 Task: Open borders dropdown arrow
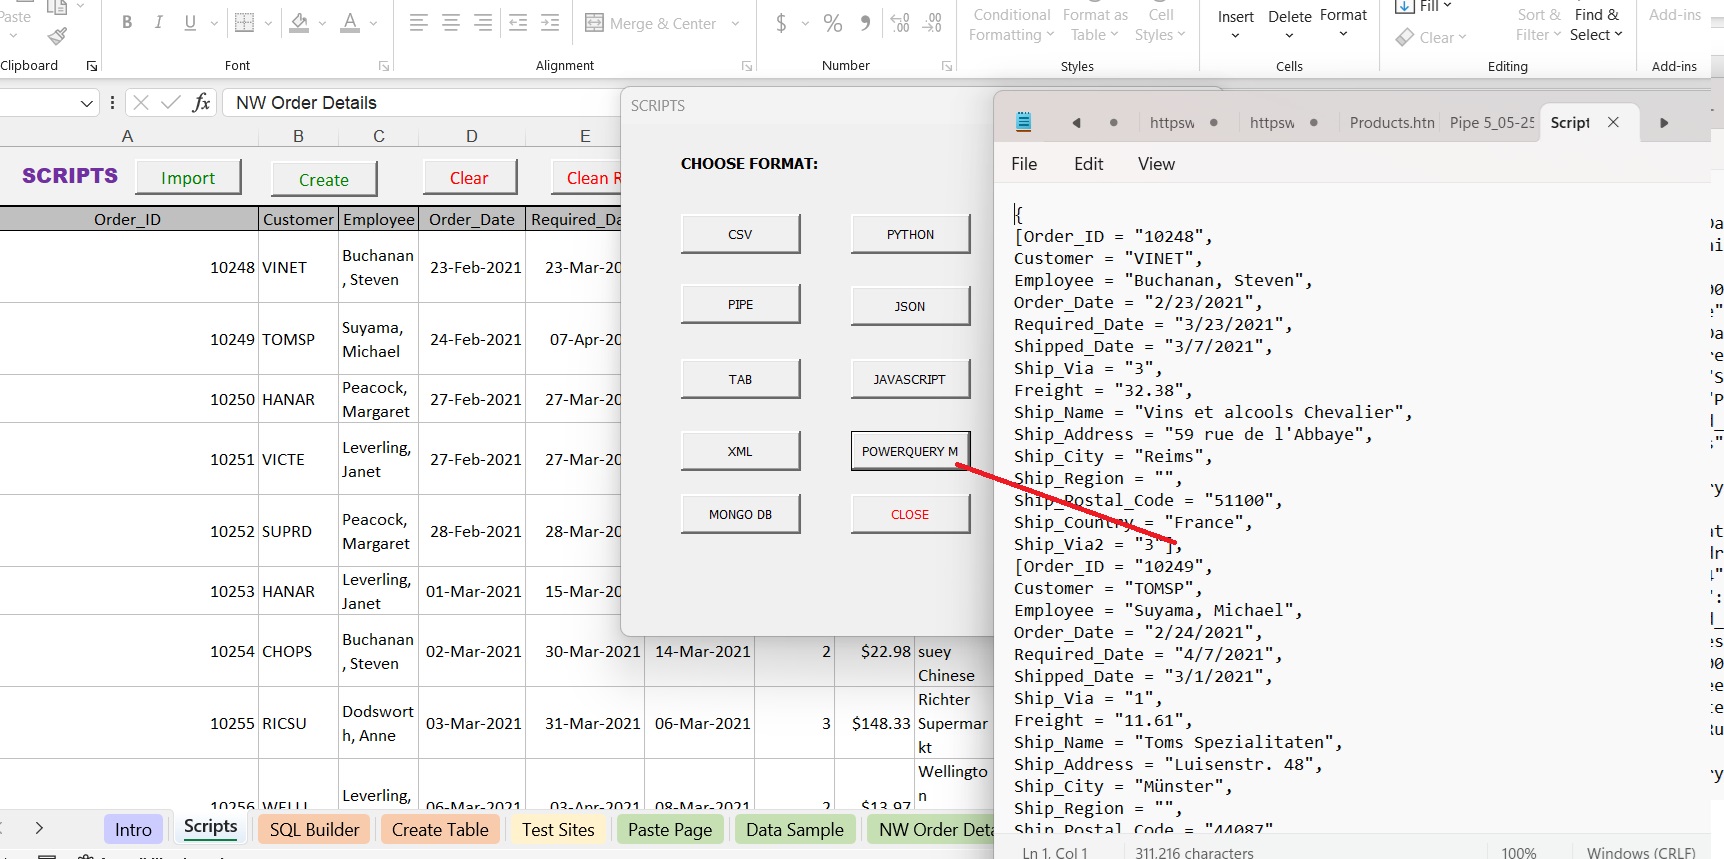point(268,23)
